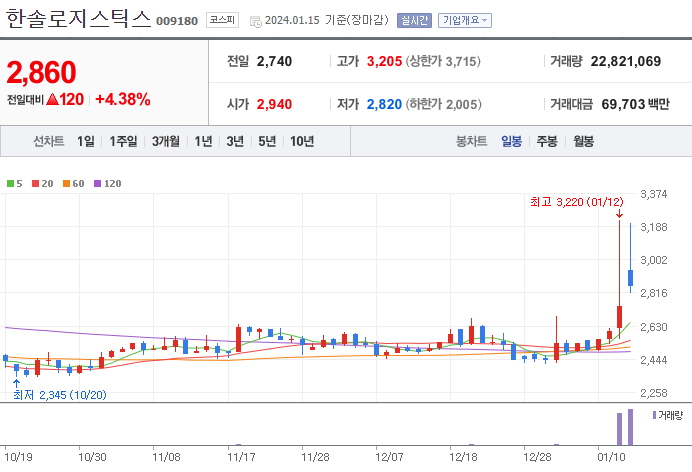Click the 2024.01.15 기준(장마감) date text
692x472 pixels.
tap(327, 20)
